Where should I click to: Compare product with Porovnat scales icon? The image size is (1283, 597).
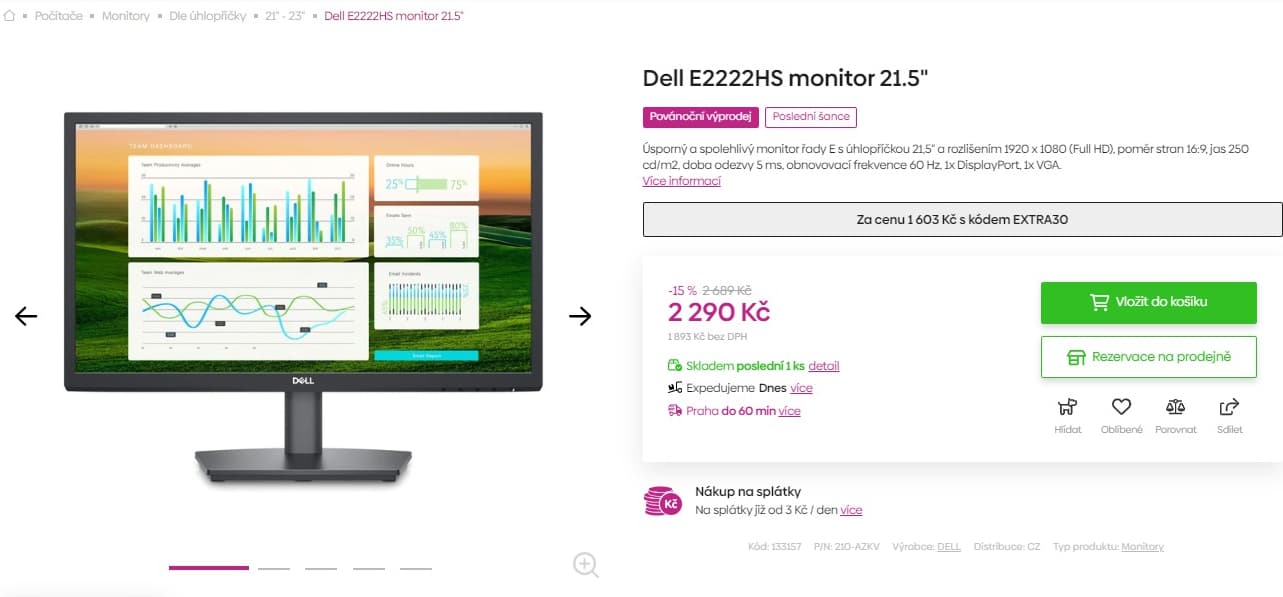click(x=1175, y=414)
